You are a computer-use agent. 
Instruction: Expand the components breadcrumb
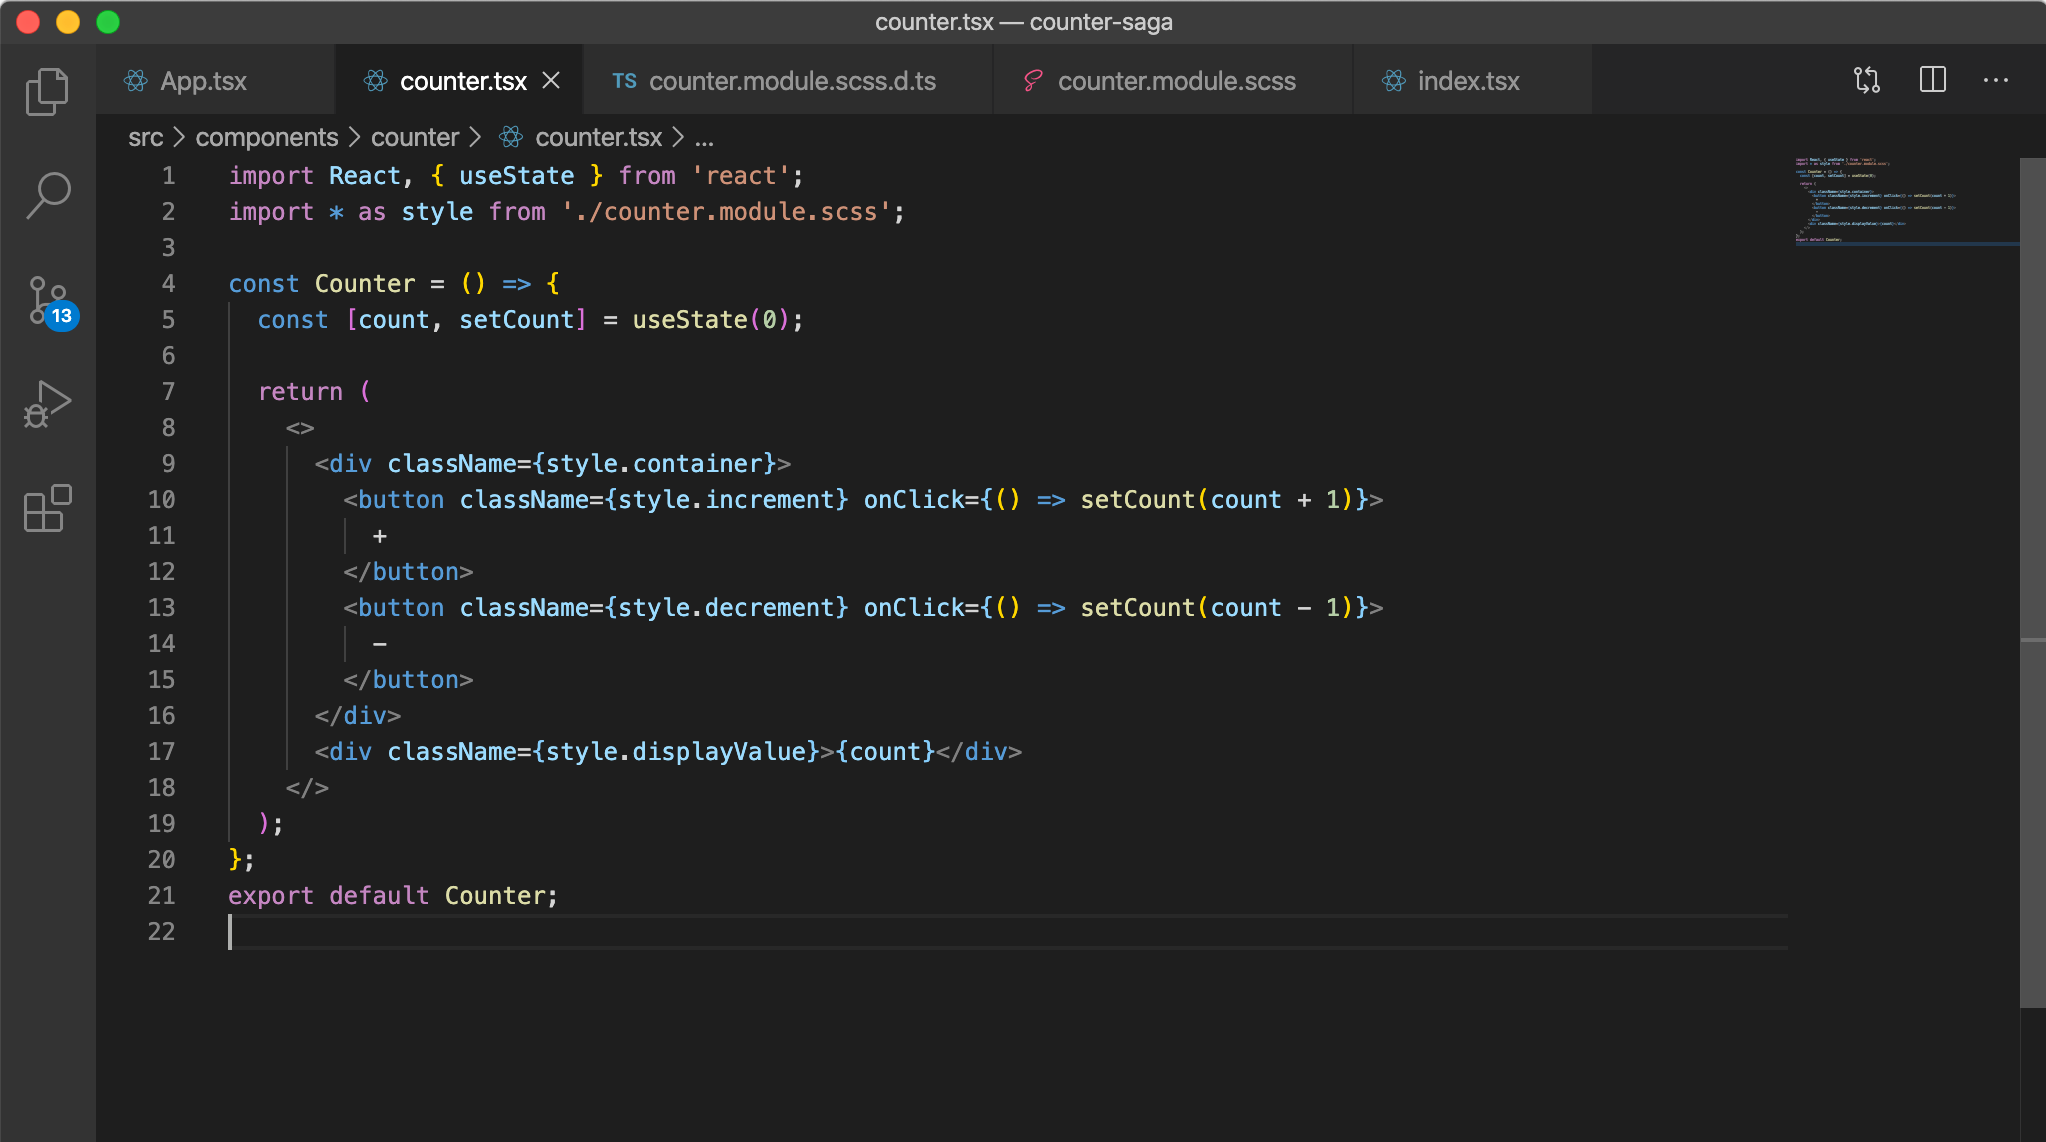(x=266, y=137)
